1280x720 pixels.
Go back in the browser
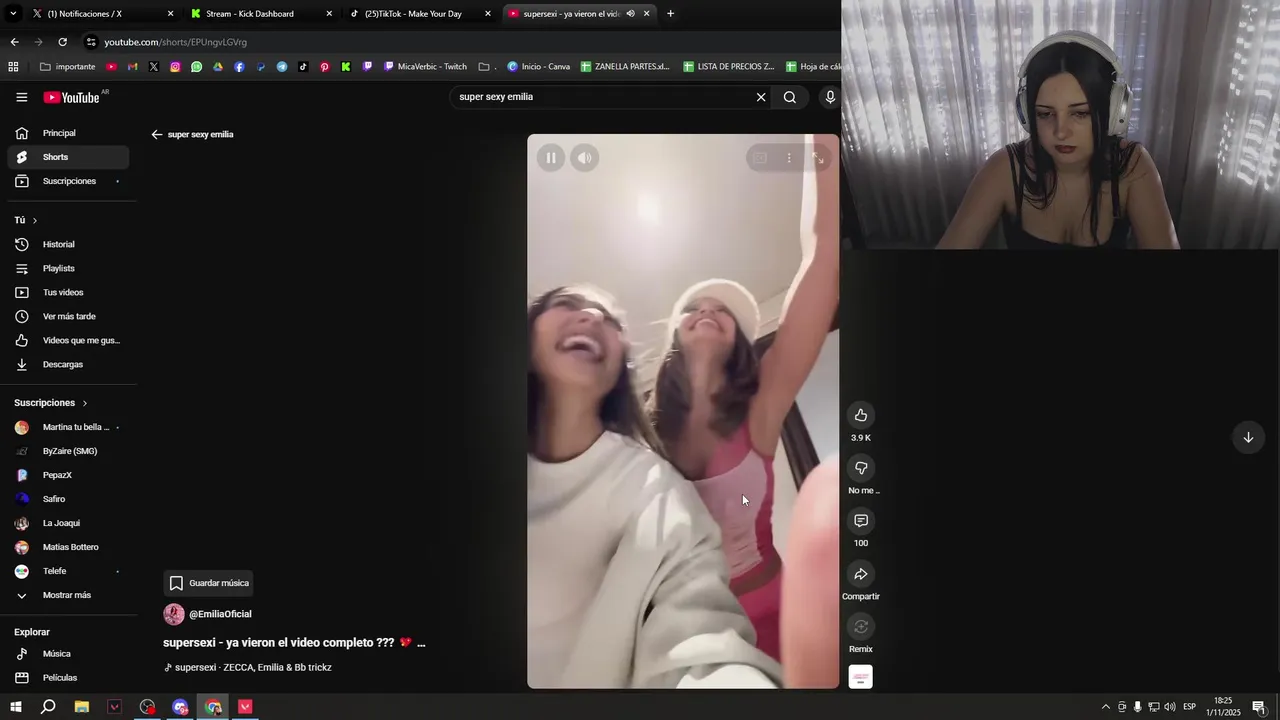click(x=14, y=42)
